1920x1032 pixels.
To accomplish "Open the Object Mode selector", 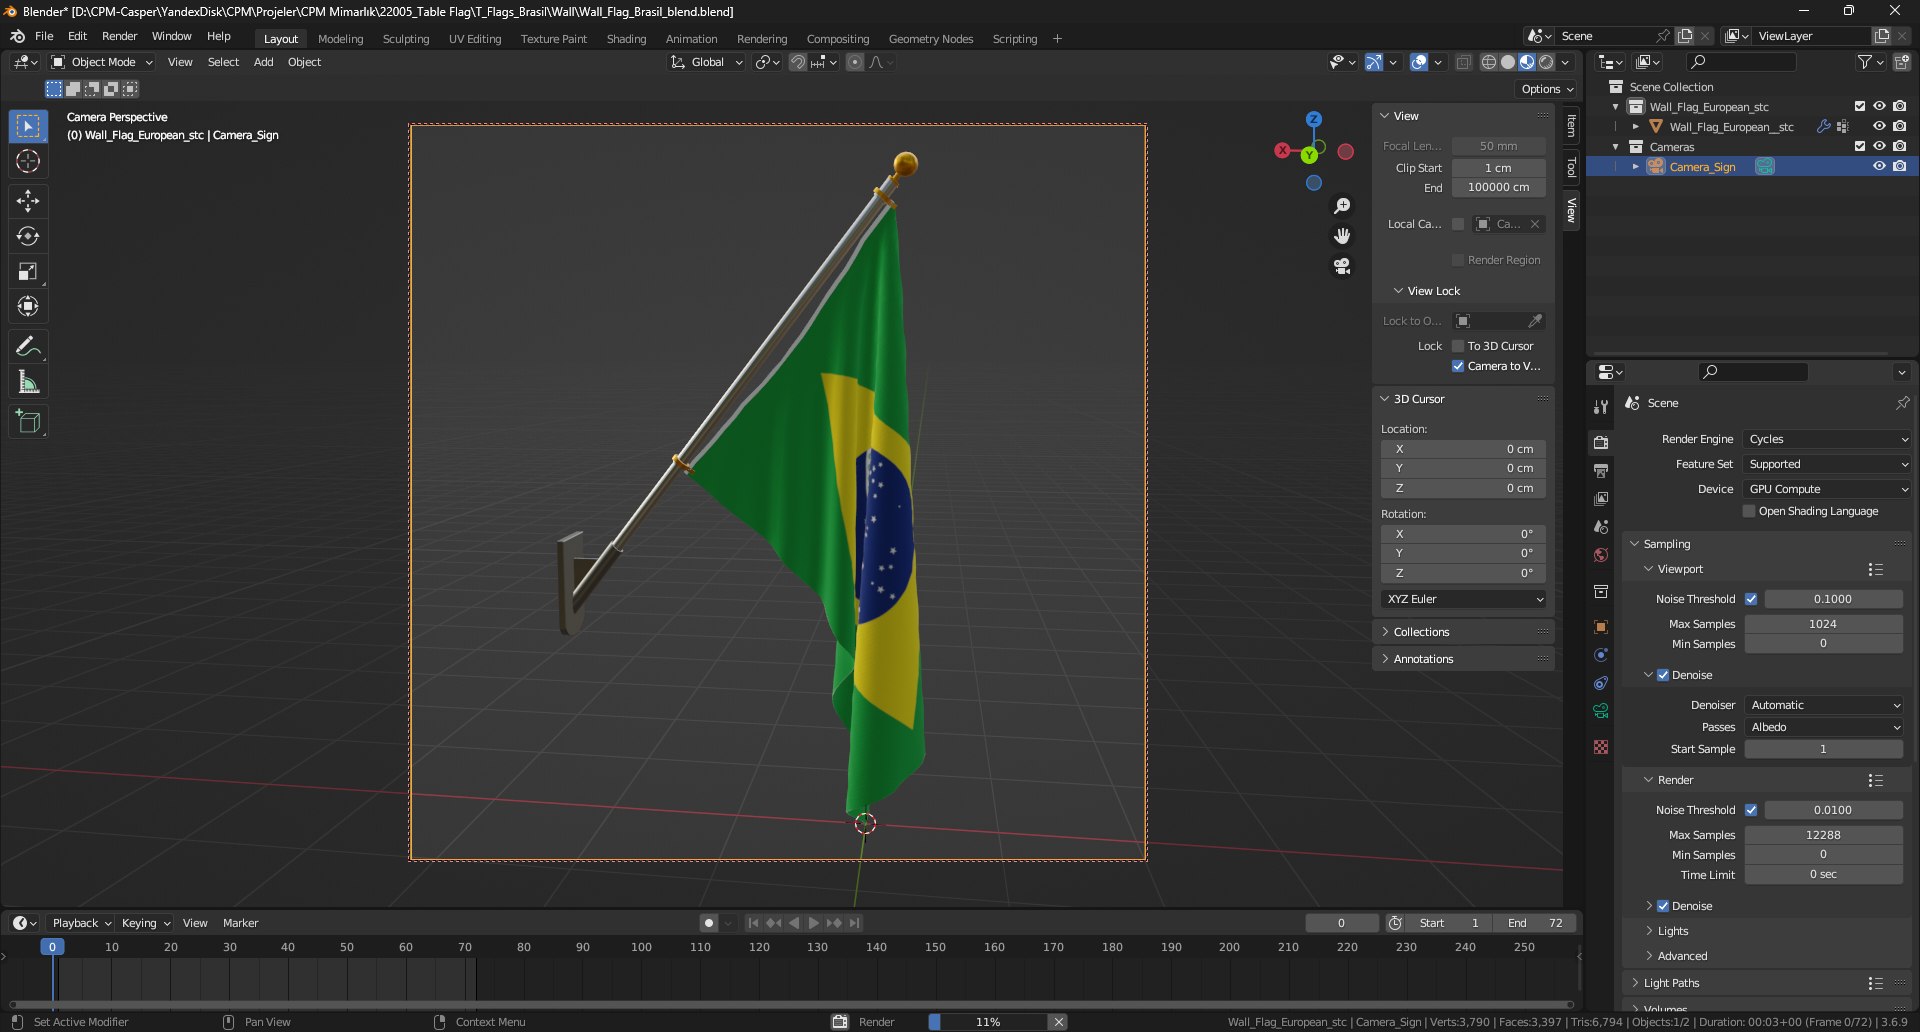I will tap(102, 62).
